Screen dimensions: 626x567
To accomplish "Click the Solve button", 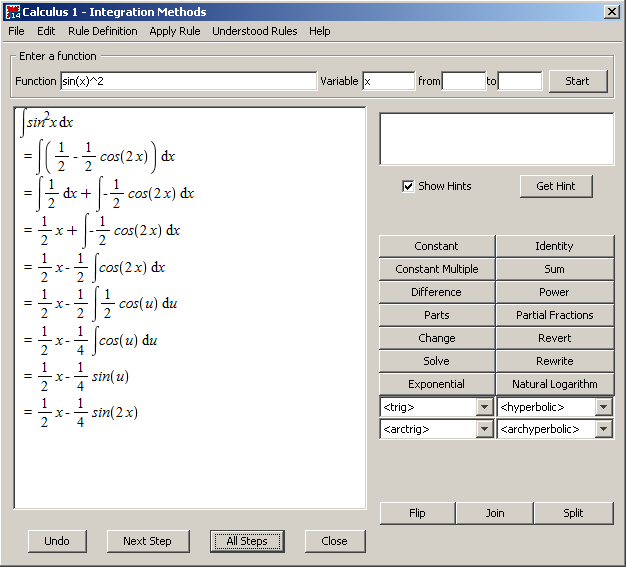I will point(436,361).
